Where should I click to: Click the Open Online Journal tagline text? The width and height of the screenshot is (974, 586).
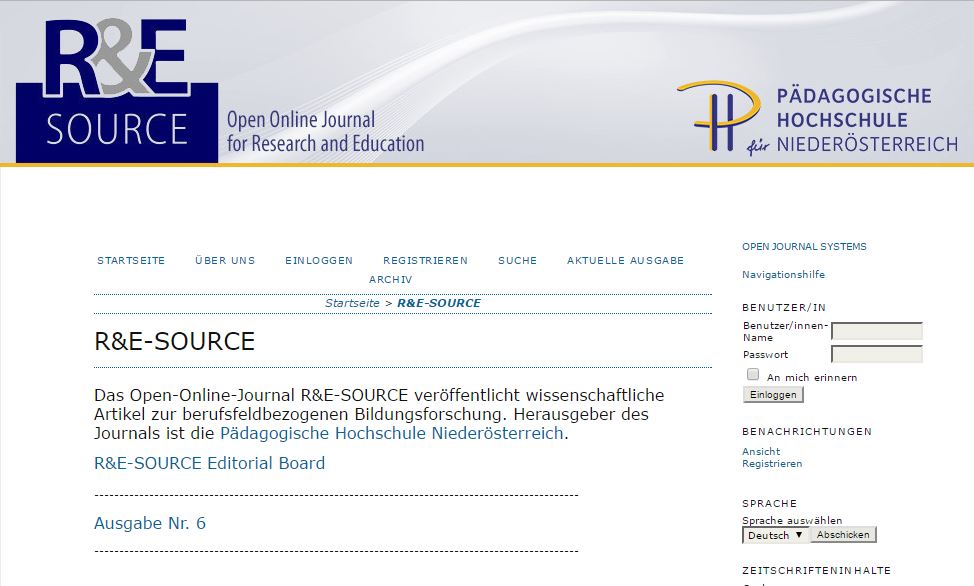coord(325,131)
